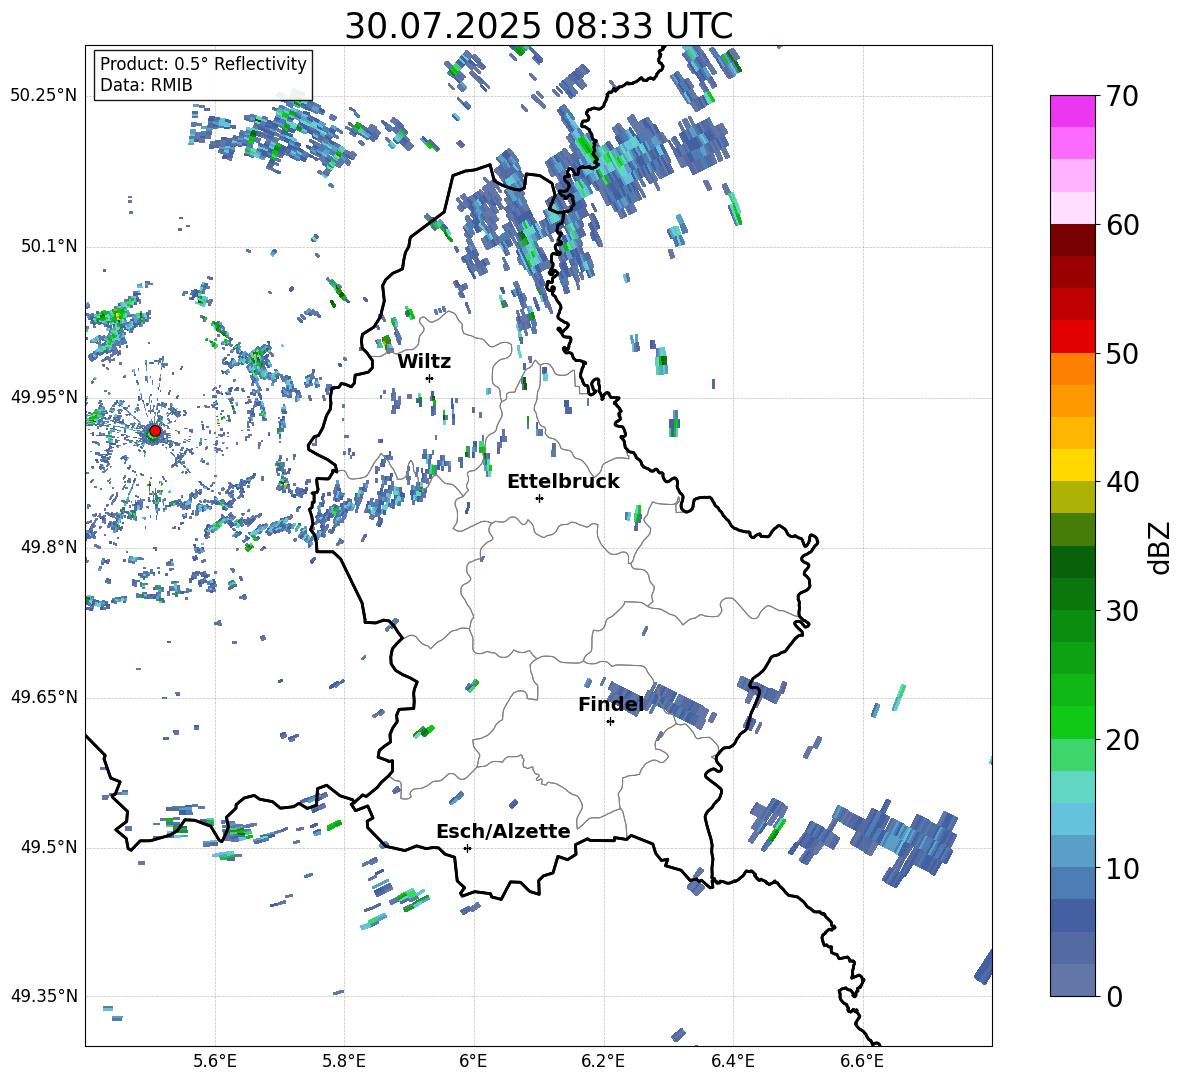The width and height of the screenshot is (1184, 1081).
Task: Click the 0 colorbar tick label
Action: click(x=1113, y=996)
